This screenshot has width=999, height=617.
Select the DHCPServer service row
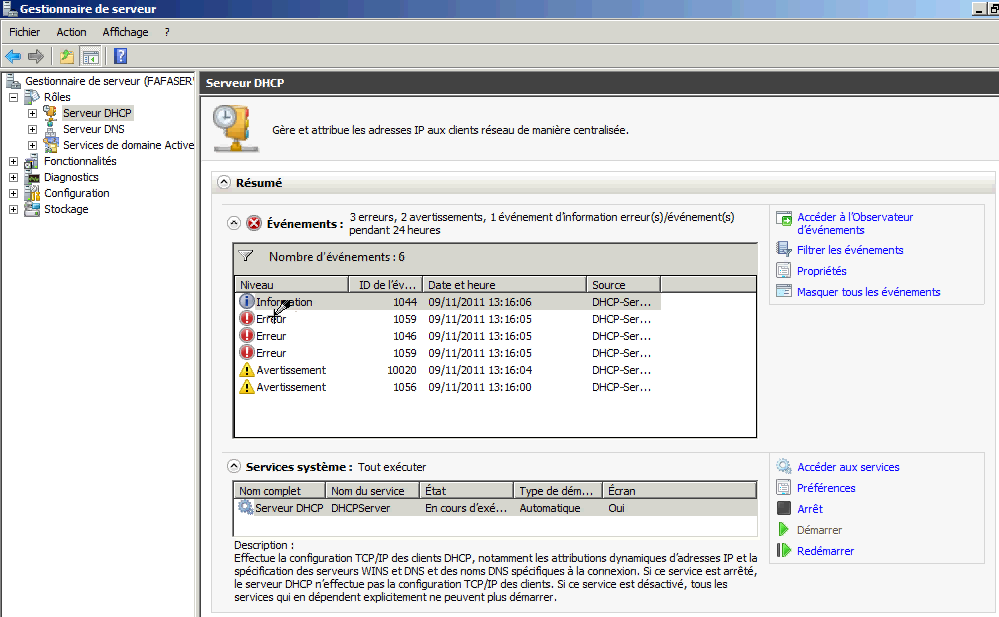[x=496, y=507]
